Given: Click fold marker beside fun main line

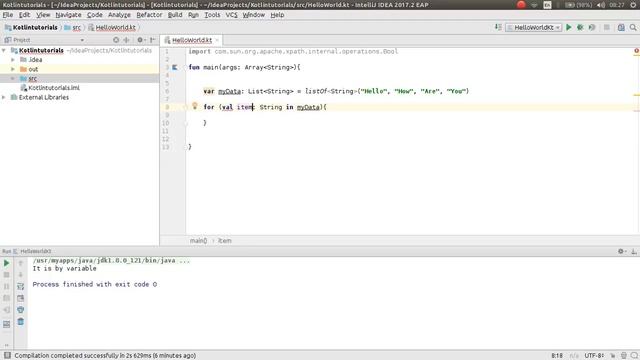Looking at the screenshot, I should [x=186, y=67].
